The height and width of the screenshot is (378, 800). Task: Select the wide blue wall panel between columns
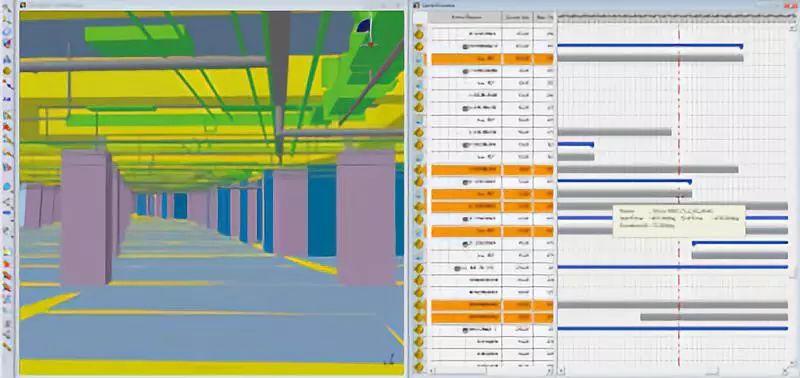[x=321, y=210]
